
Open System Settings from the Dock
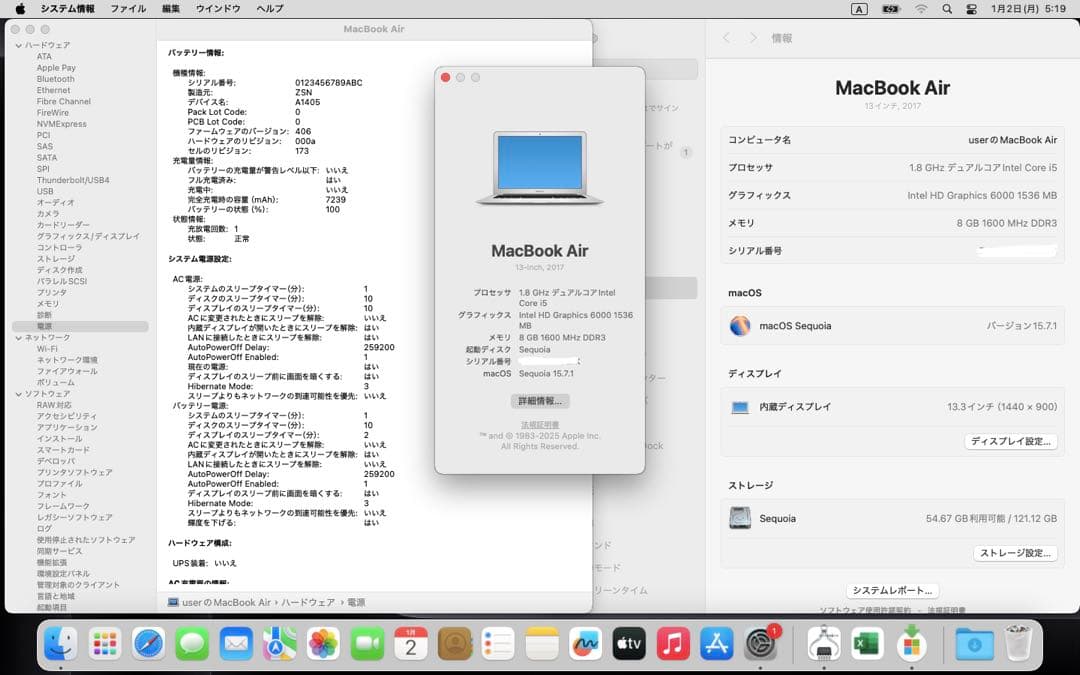click(x=758, y=645)
